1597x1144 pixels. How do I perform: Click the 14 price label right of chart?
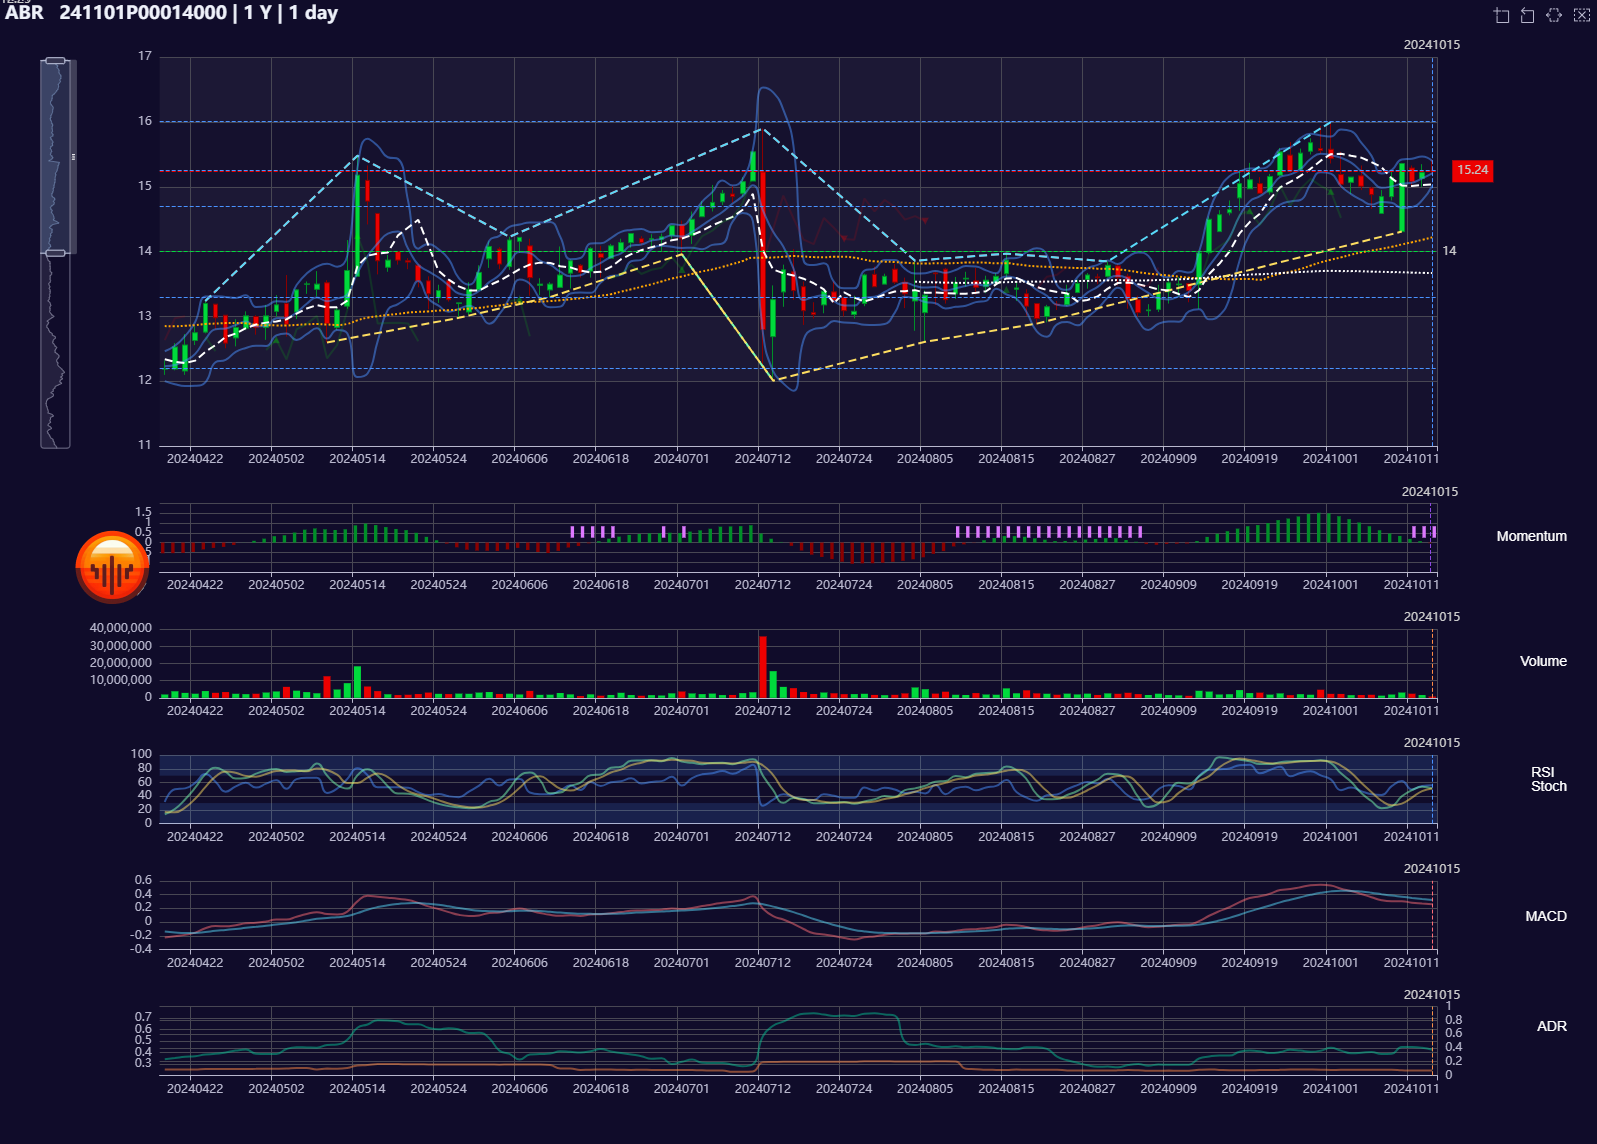1449,251
